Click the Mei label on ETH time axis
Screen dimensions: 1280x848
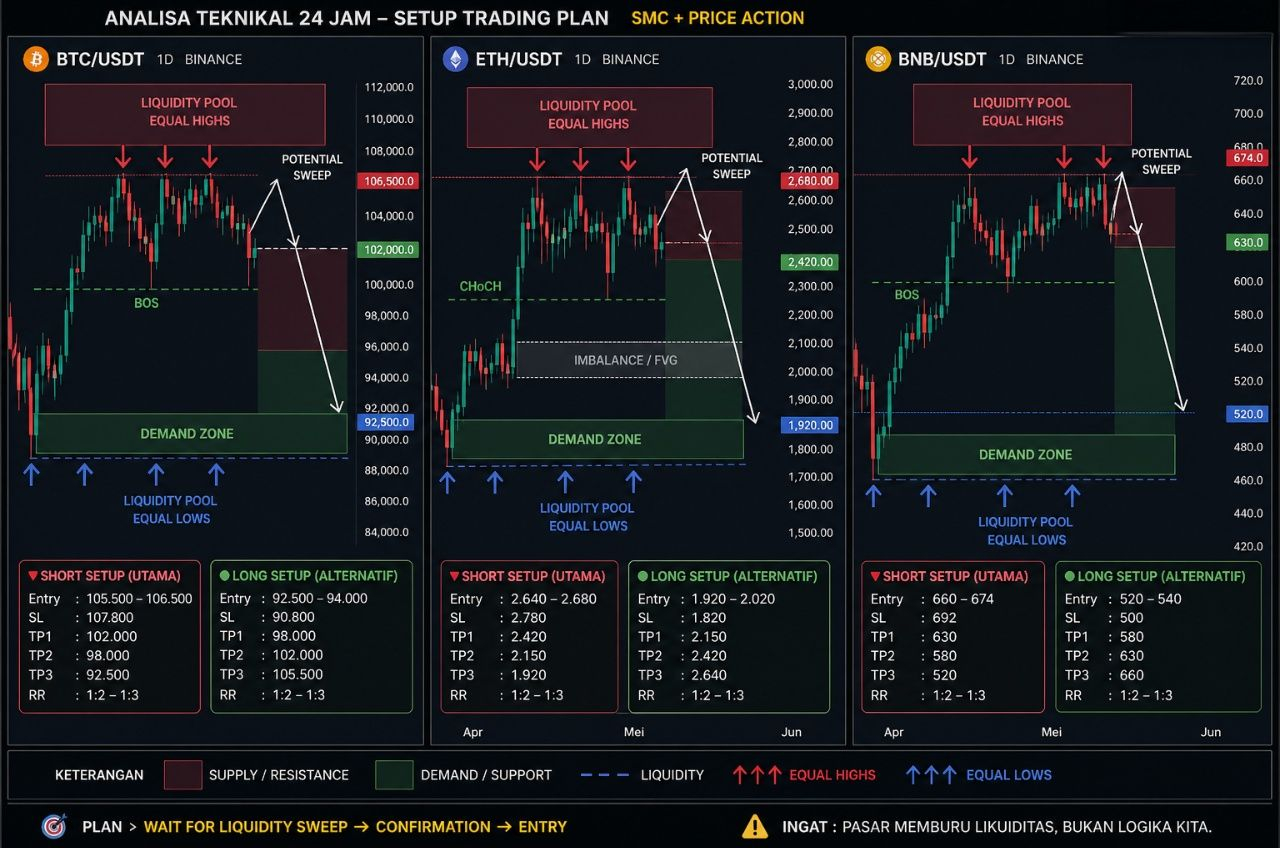coord(634,732)
